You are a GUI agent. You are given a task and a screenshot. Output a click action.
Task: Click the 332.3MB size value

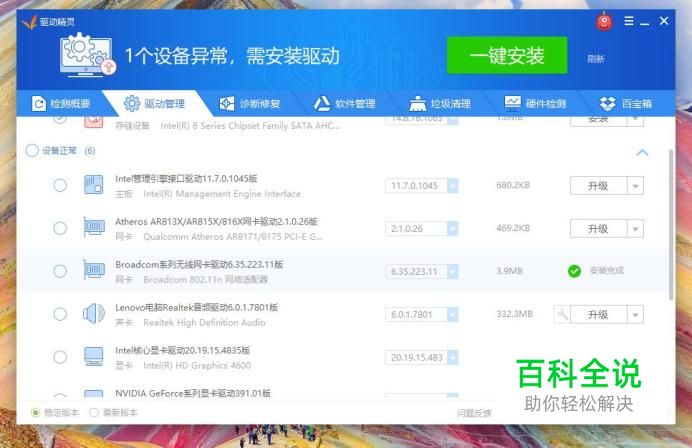[x=515, y=314]
